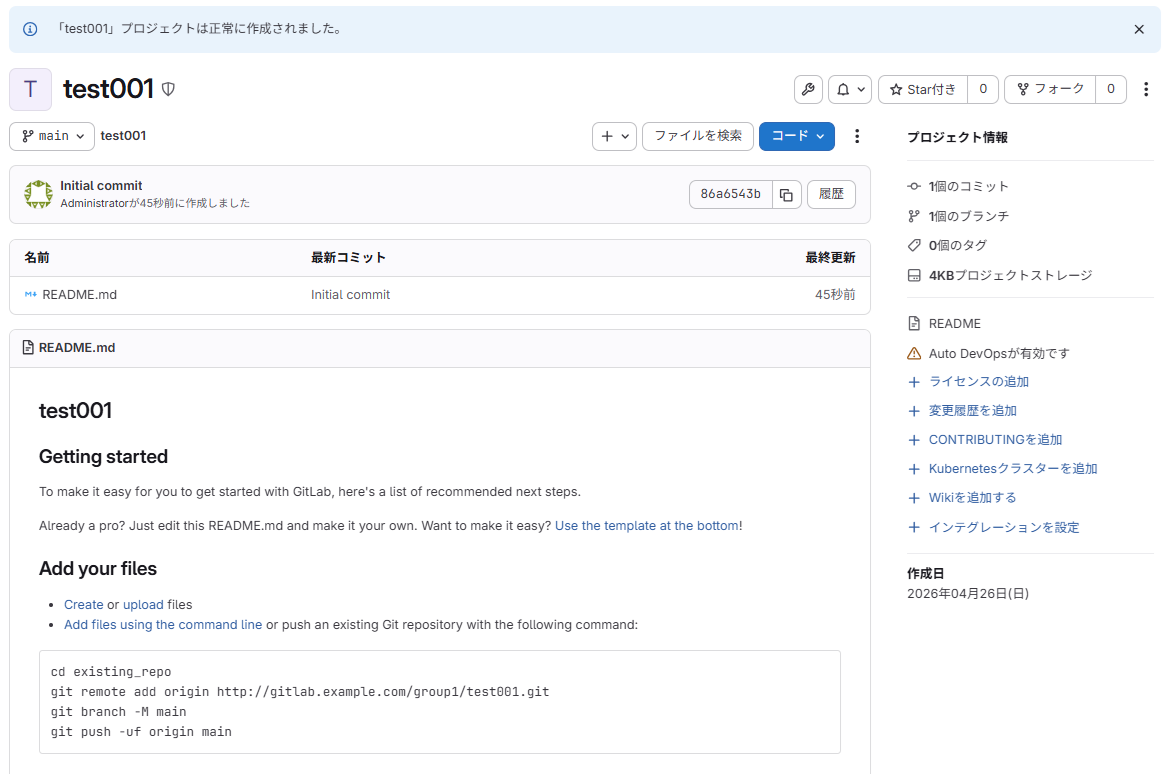Screen dimensions: 1176x774
Task: Click Add Kubernetes cluster link
Action: (x=1012, y=469)
